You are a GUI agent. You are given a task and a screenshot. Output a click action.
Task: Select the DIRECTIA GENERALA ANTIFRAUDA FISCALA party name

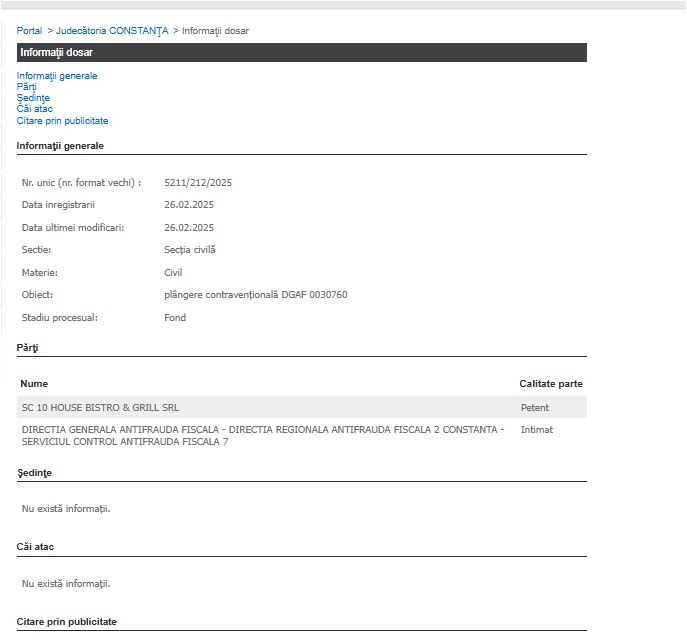(263, 436)
